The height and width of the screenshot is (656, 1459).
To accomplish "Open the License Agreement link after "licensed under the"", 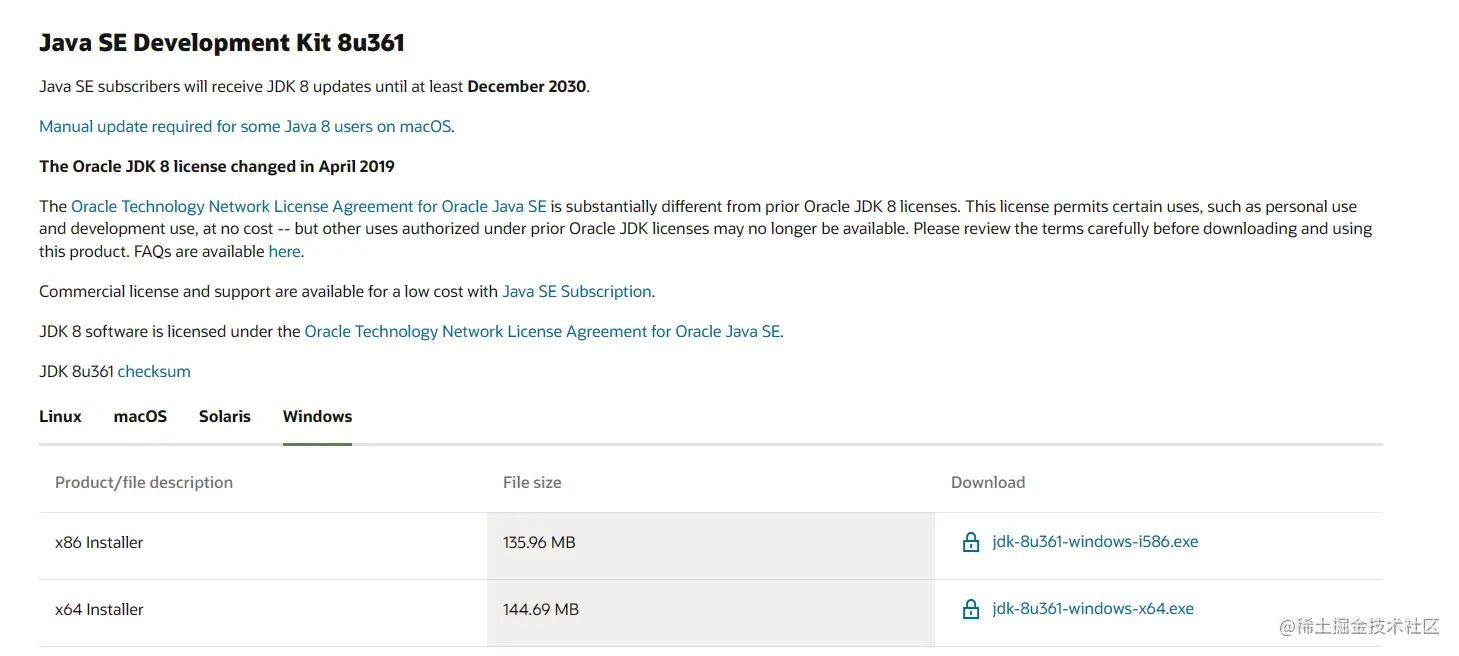I will pos(542,332).
